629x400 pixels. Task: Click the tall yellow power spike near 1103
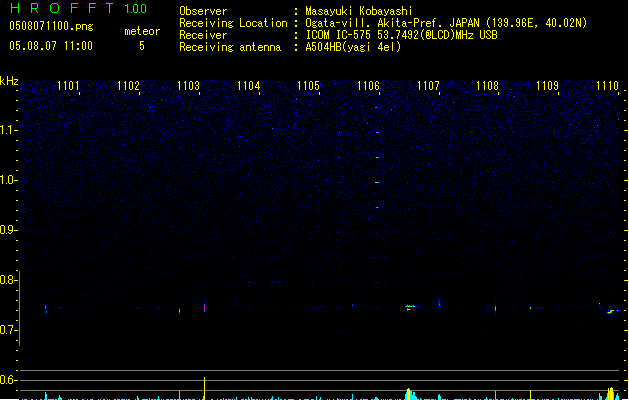click(x=205, y=388)
